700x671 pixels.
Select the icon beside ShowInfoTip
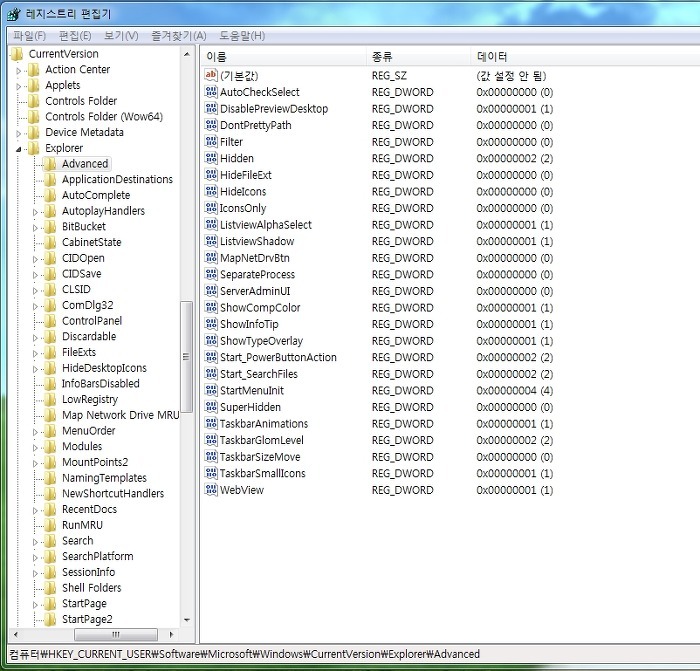click(211, 324)
